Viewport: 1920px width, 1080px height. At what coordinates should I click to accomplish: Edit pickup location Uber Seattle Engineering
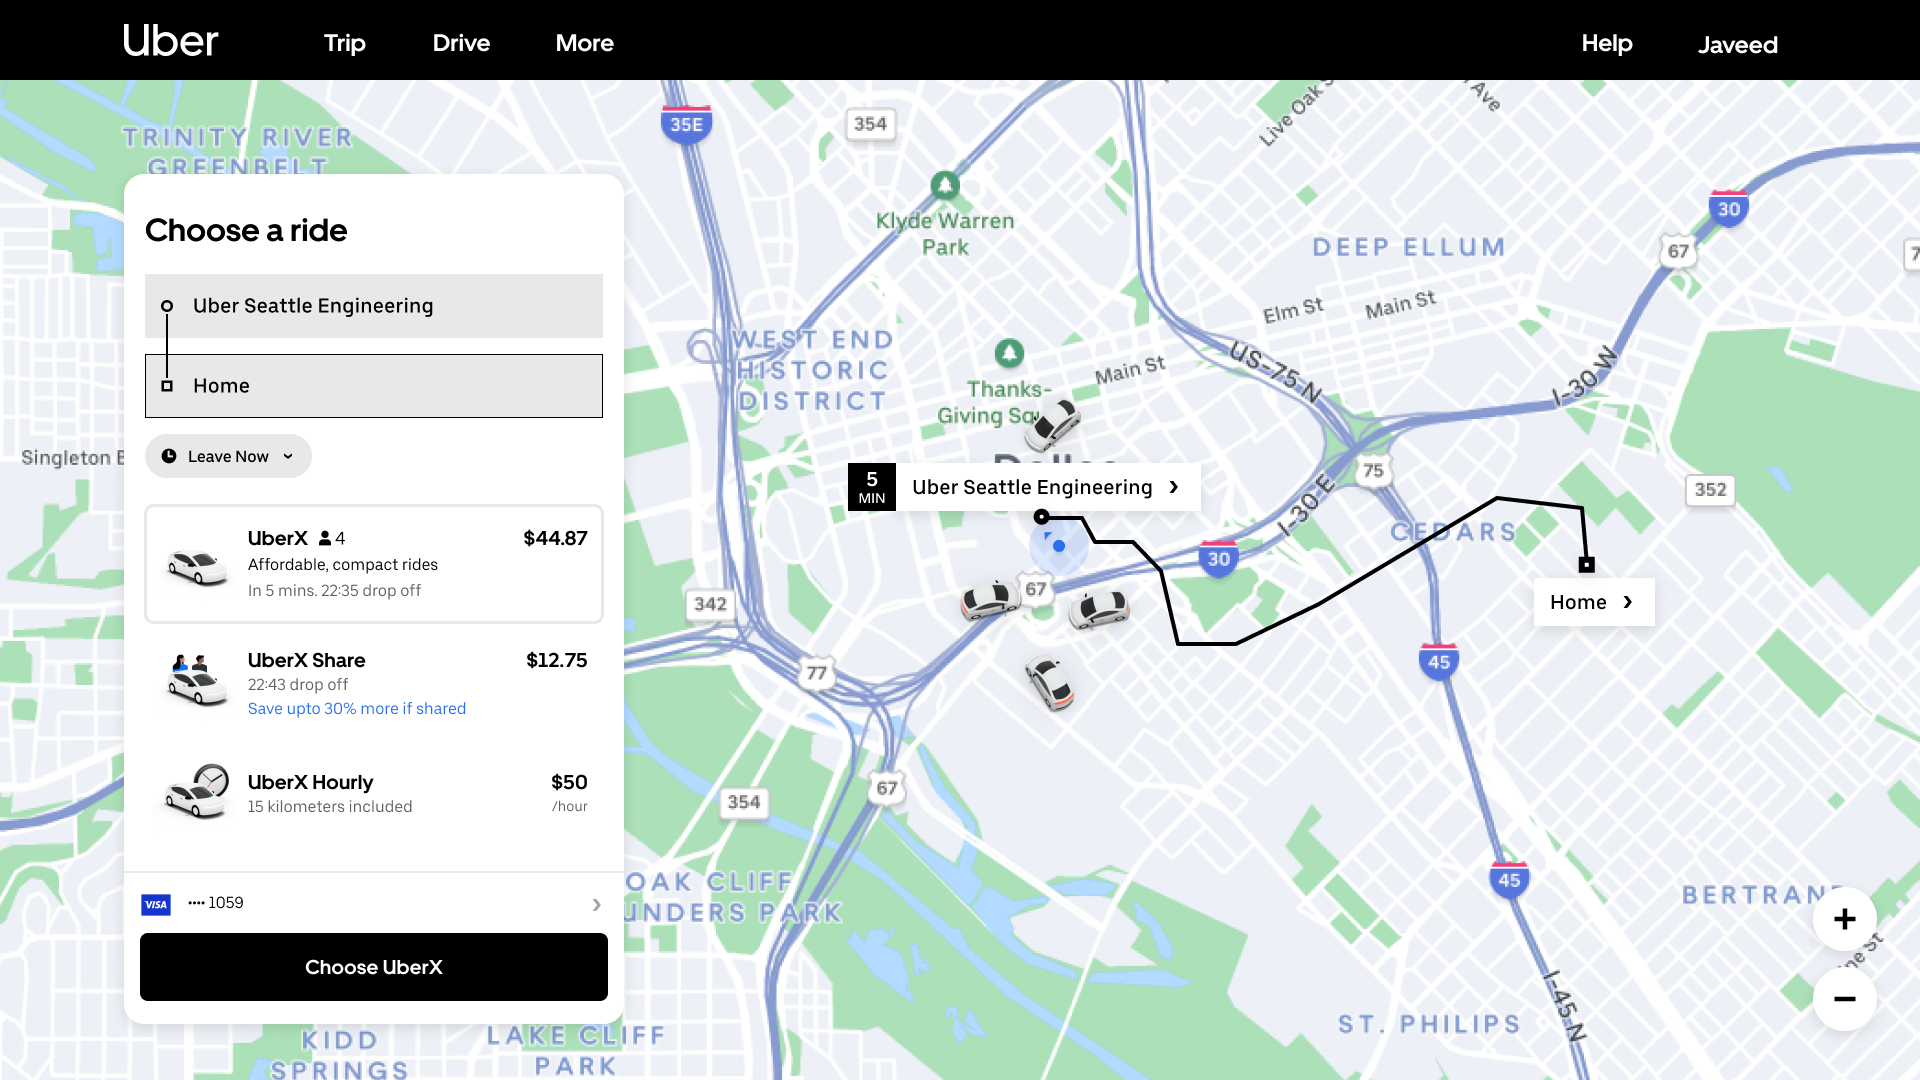pos(374,306)
